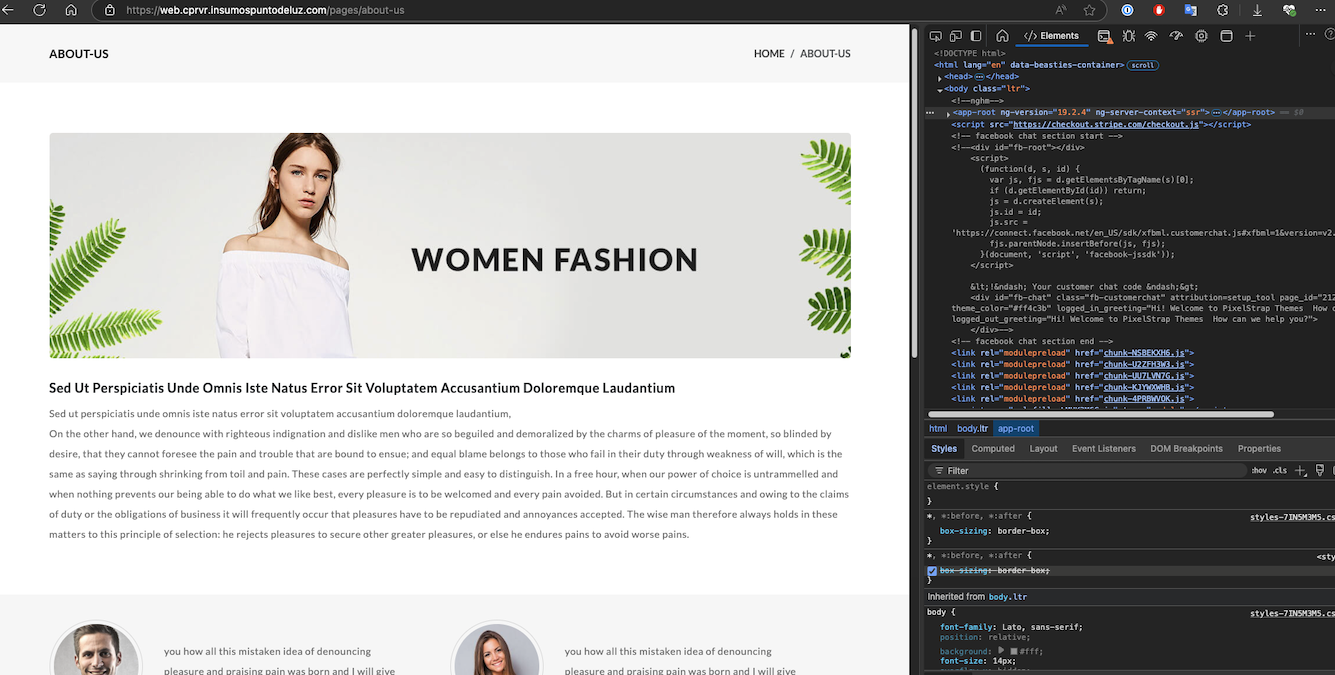This screenshot has height=675, width=1335.
Task: Open the Event Listeners tab
Action: (1103, 449)
